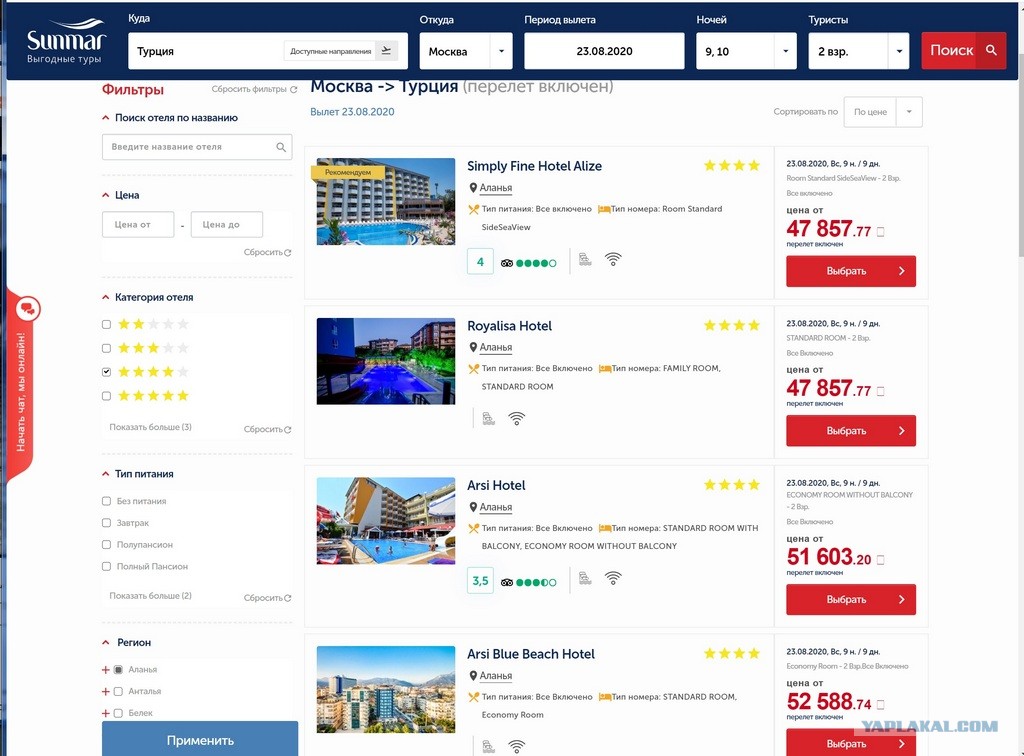Click beach icon of Royalisa Hotel
1024x756 pixels.
488,418
